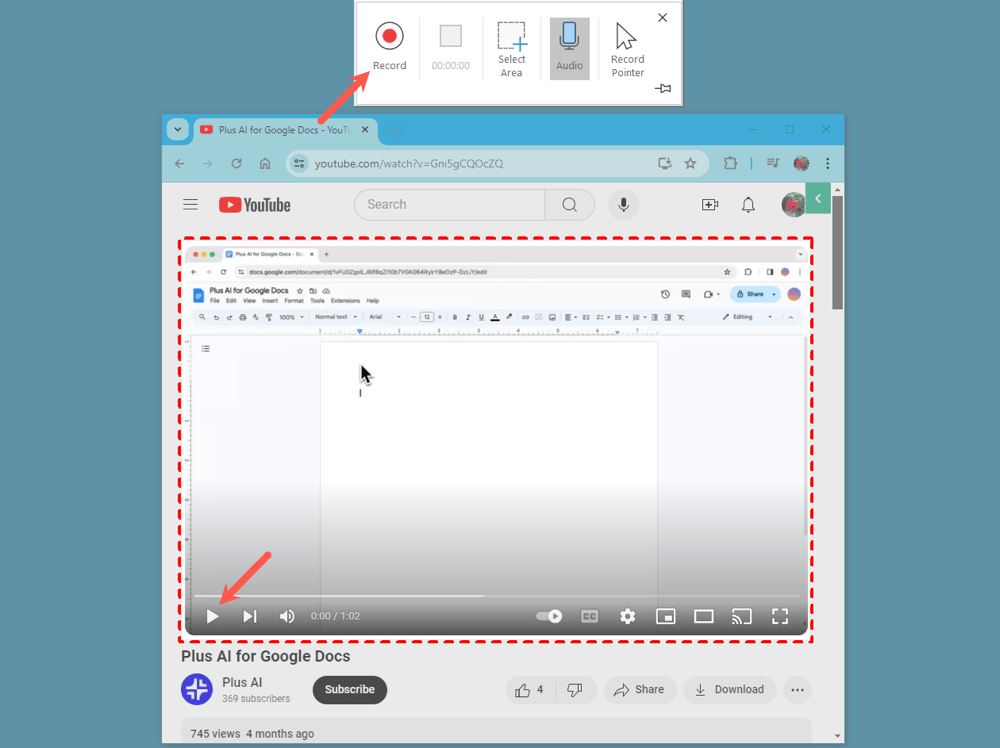Open the tab search dropdown in Chrome

178,129
